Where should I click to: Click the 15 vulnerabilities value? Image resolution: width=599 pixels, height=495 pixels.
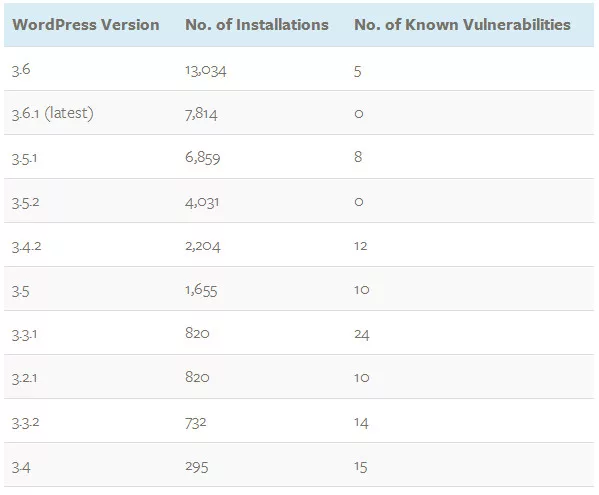(x=361, y=467)
